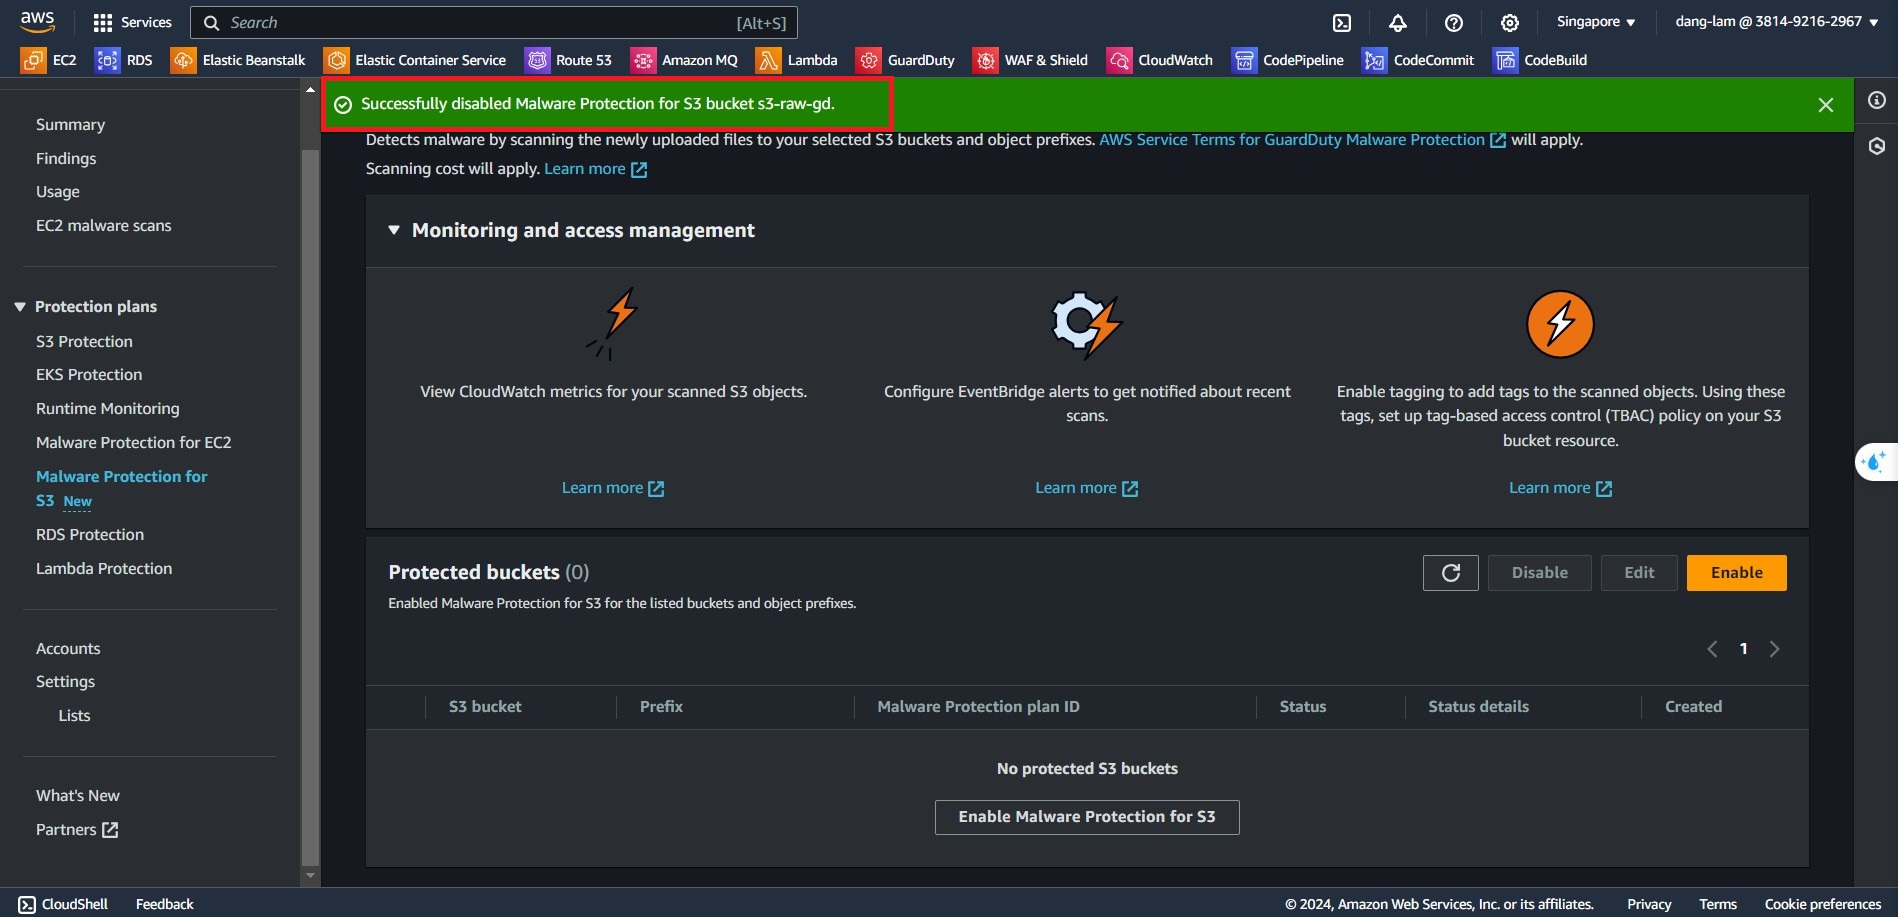Go to S3 Protection in sidebar
Viewport: 1898px width, 917px height.
click(84, 341)
